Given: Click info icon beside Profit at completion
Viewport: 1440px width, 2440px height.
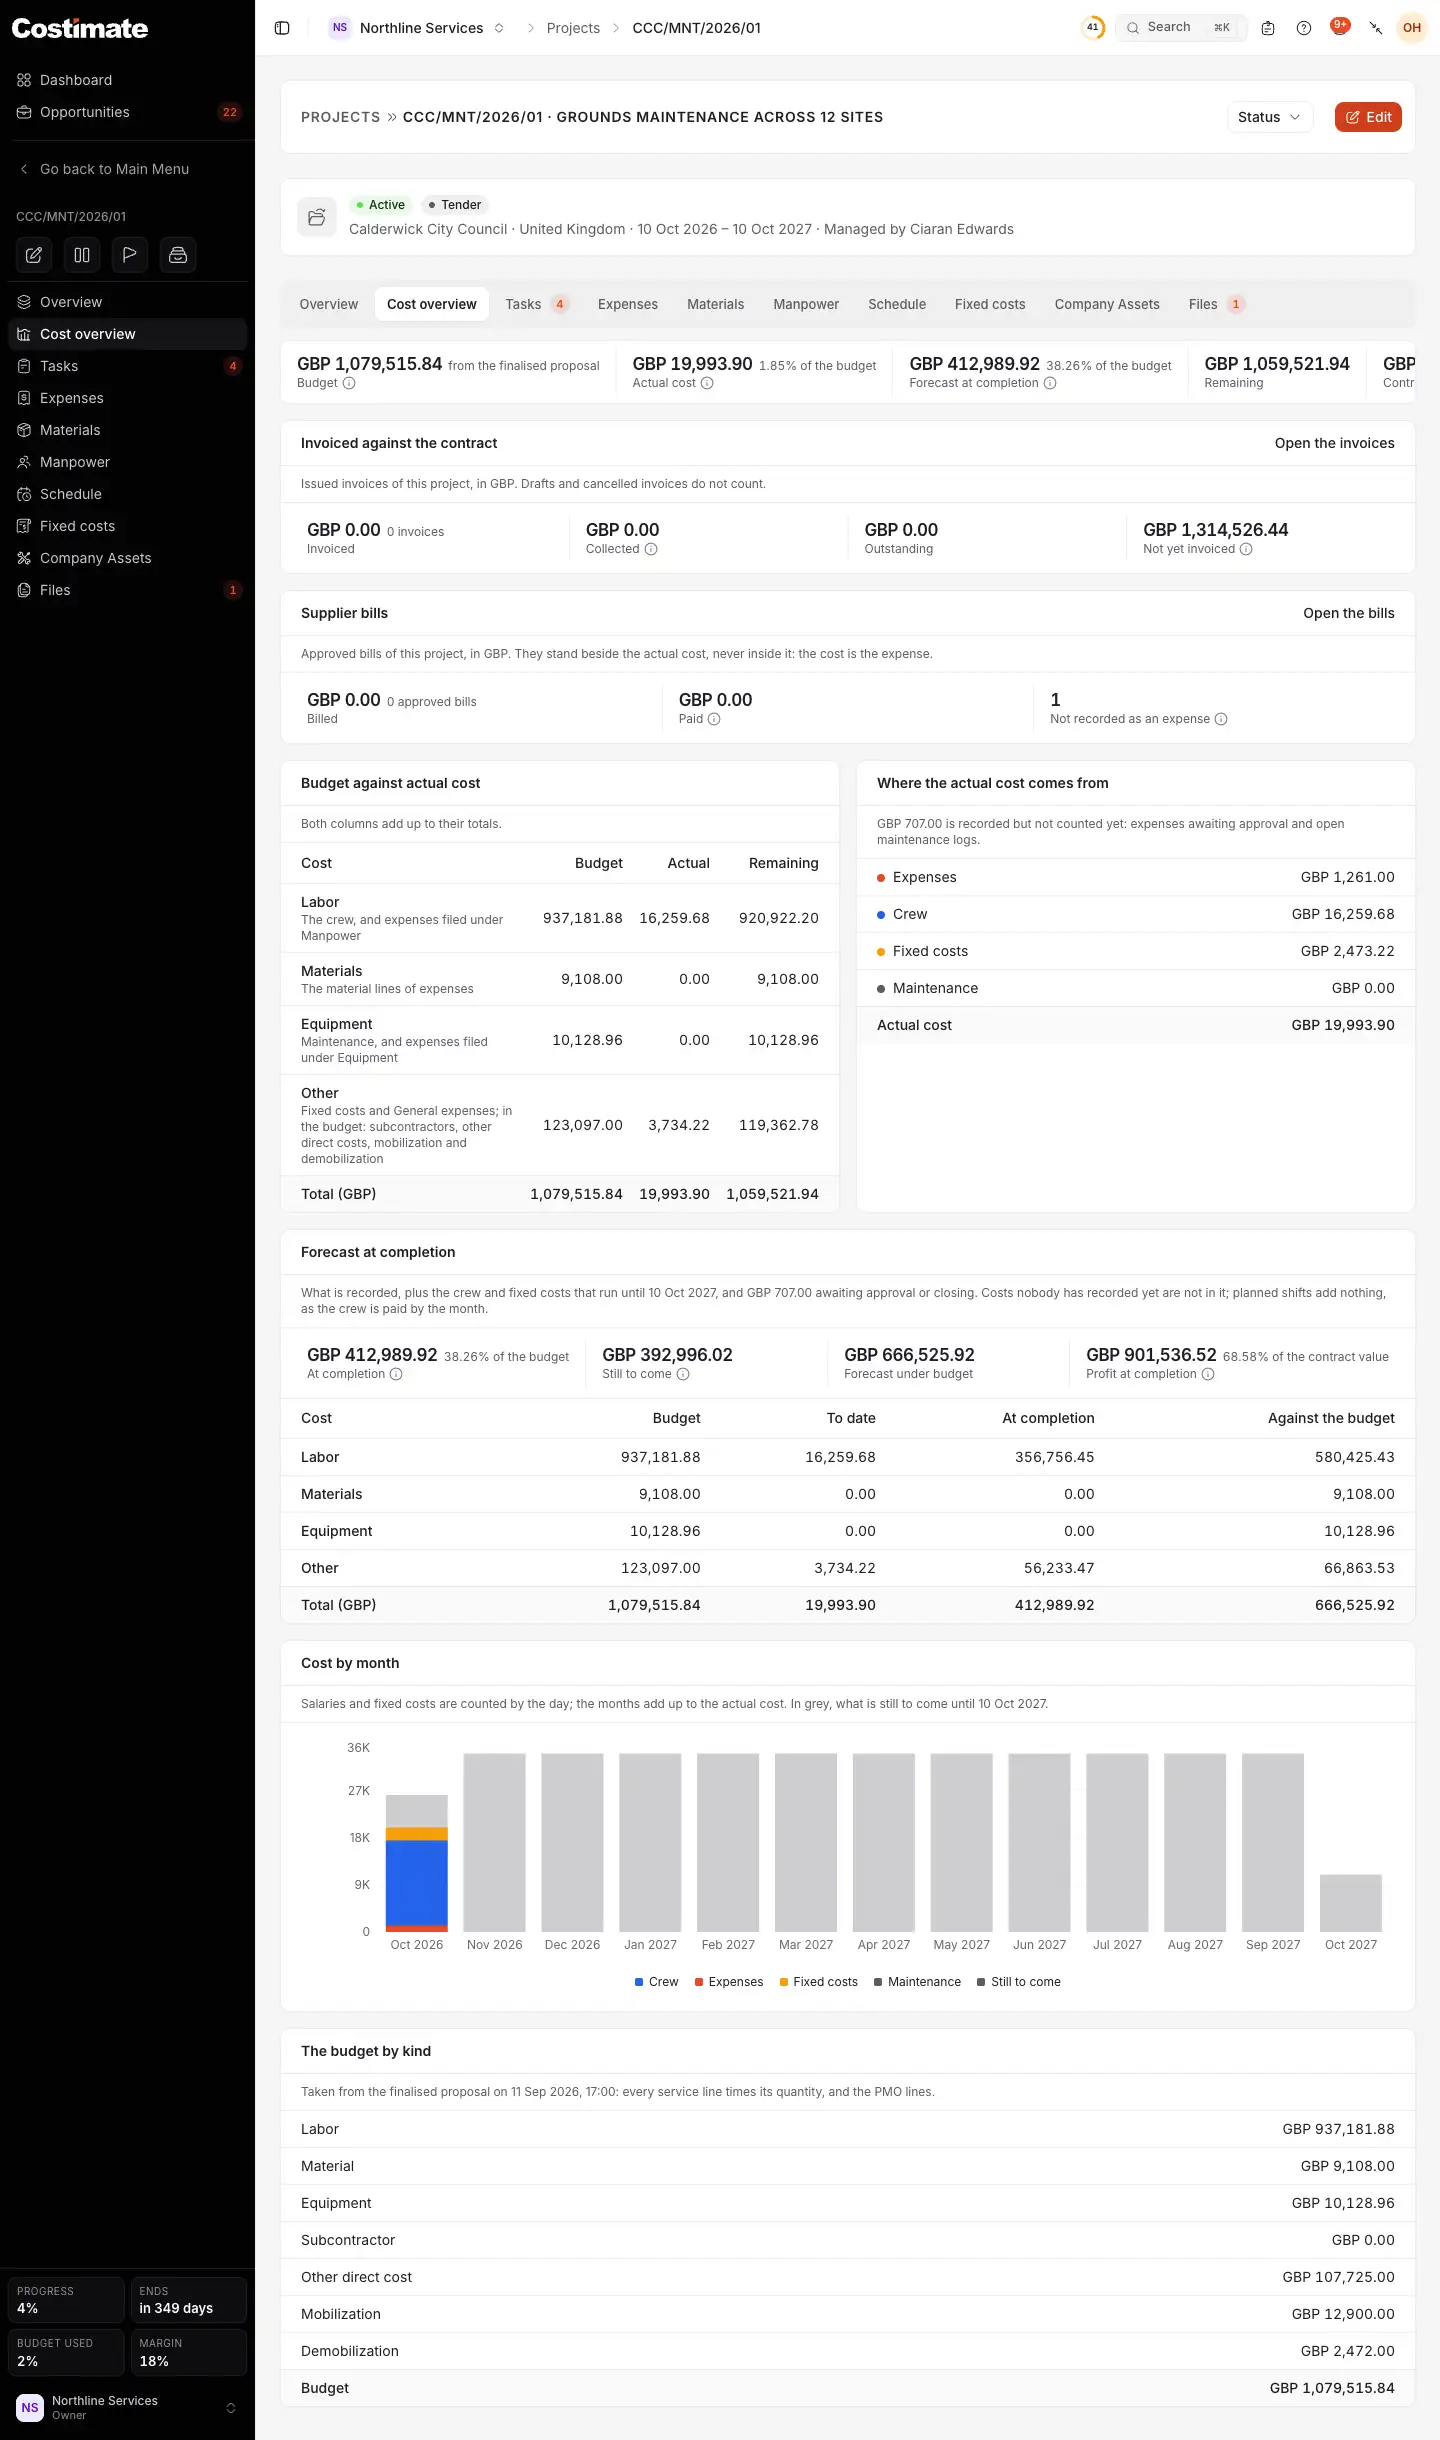Looking at the screenshot, I should [1208, 1374].
